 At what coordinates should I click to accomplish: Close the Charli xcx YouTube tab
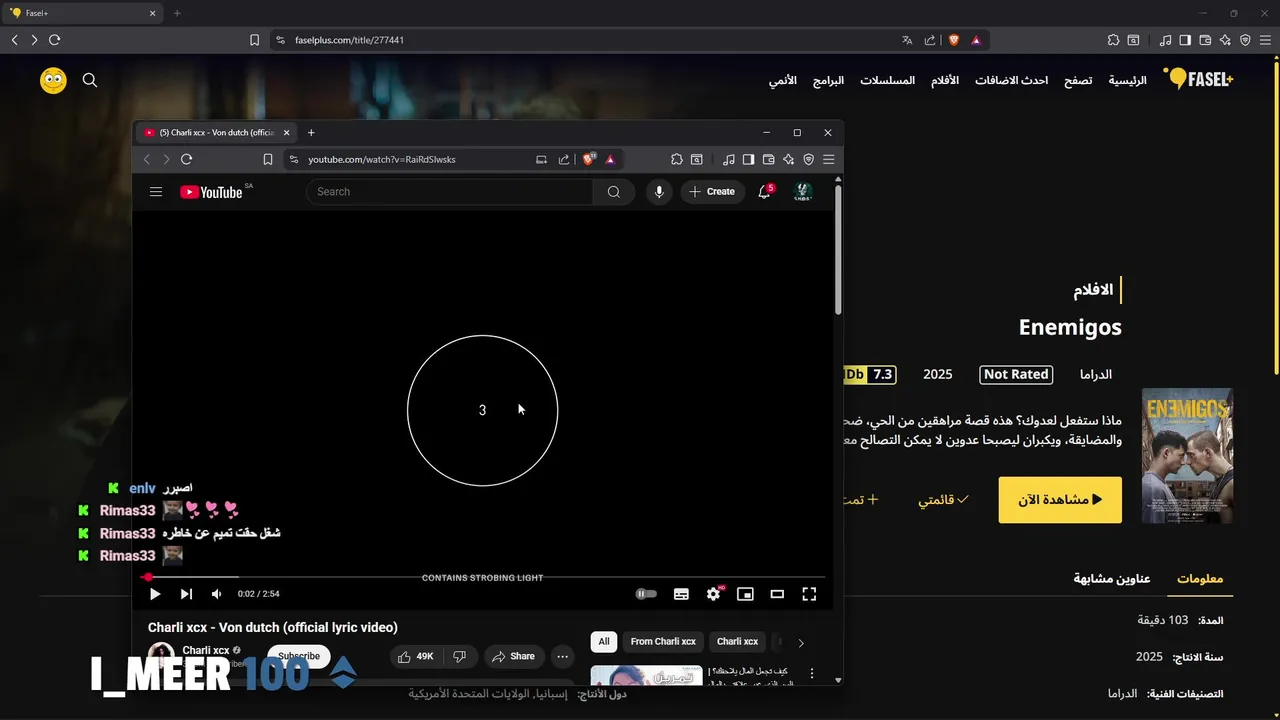(x=287, y=132)
